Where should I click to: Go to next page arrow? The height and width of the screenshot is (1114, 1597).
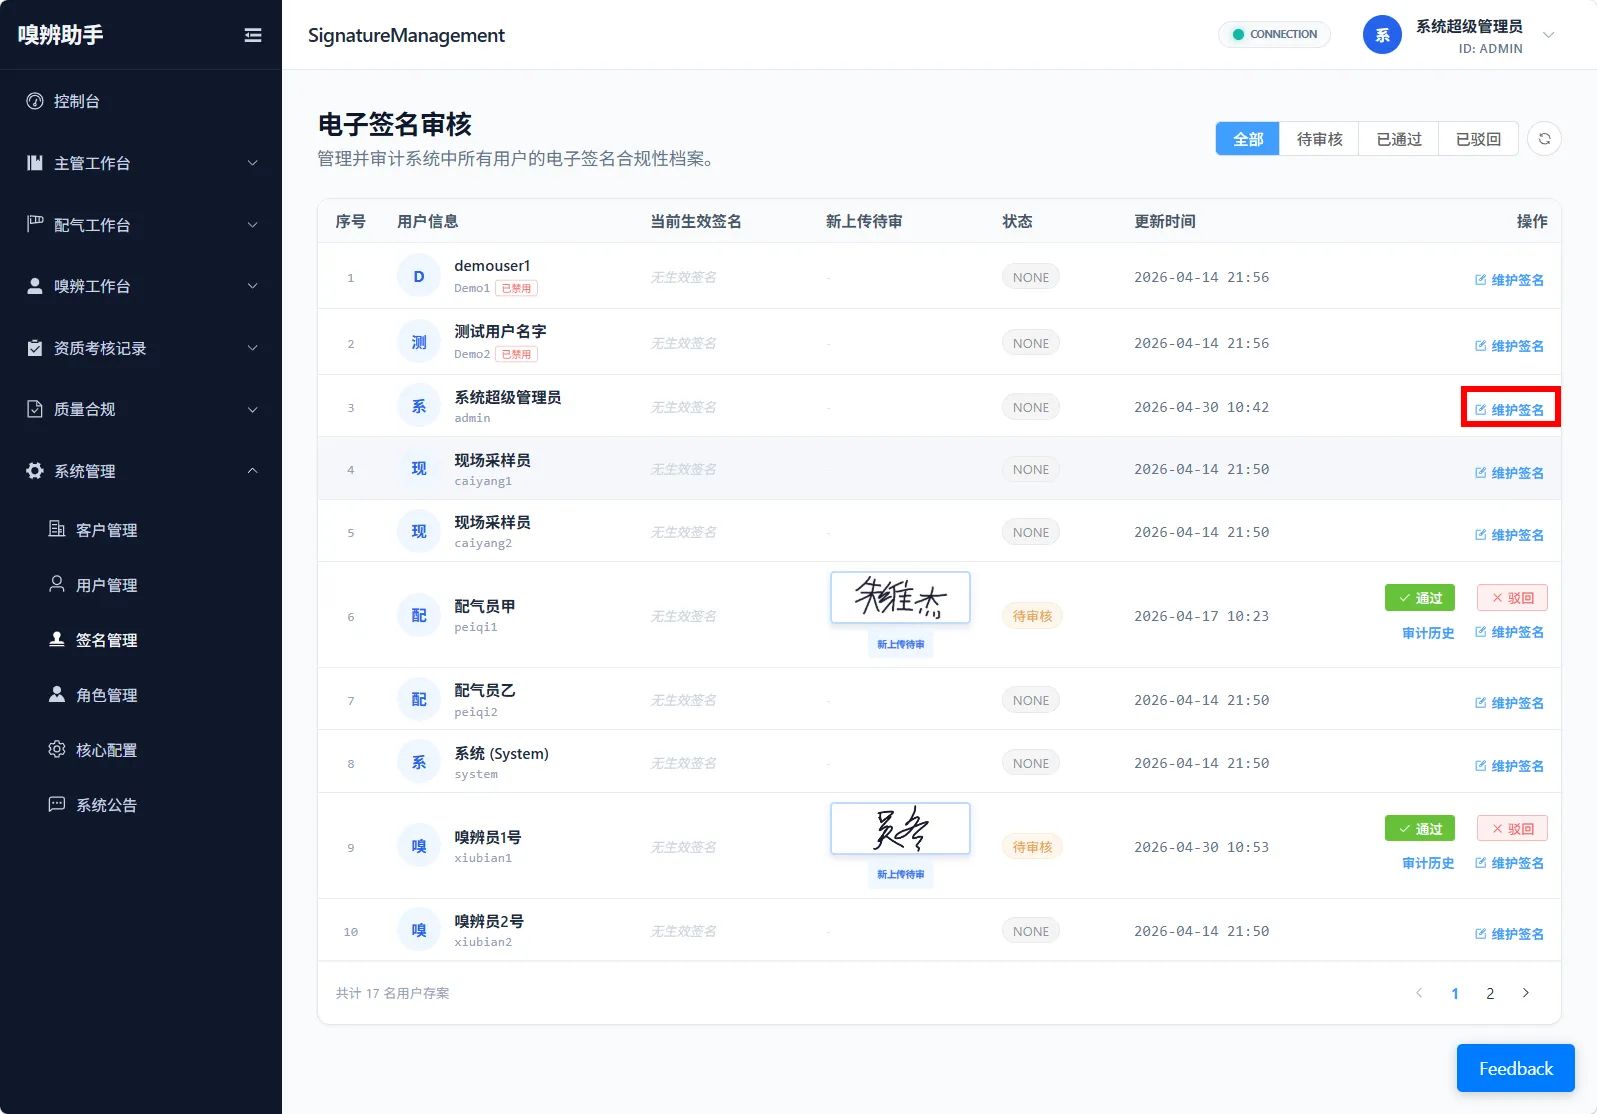coord(1525,993)
